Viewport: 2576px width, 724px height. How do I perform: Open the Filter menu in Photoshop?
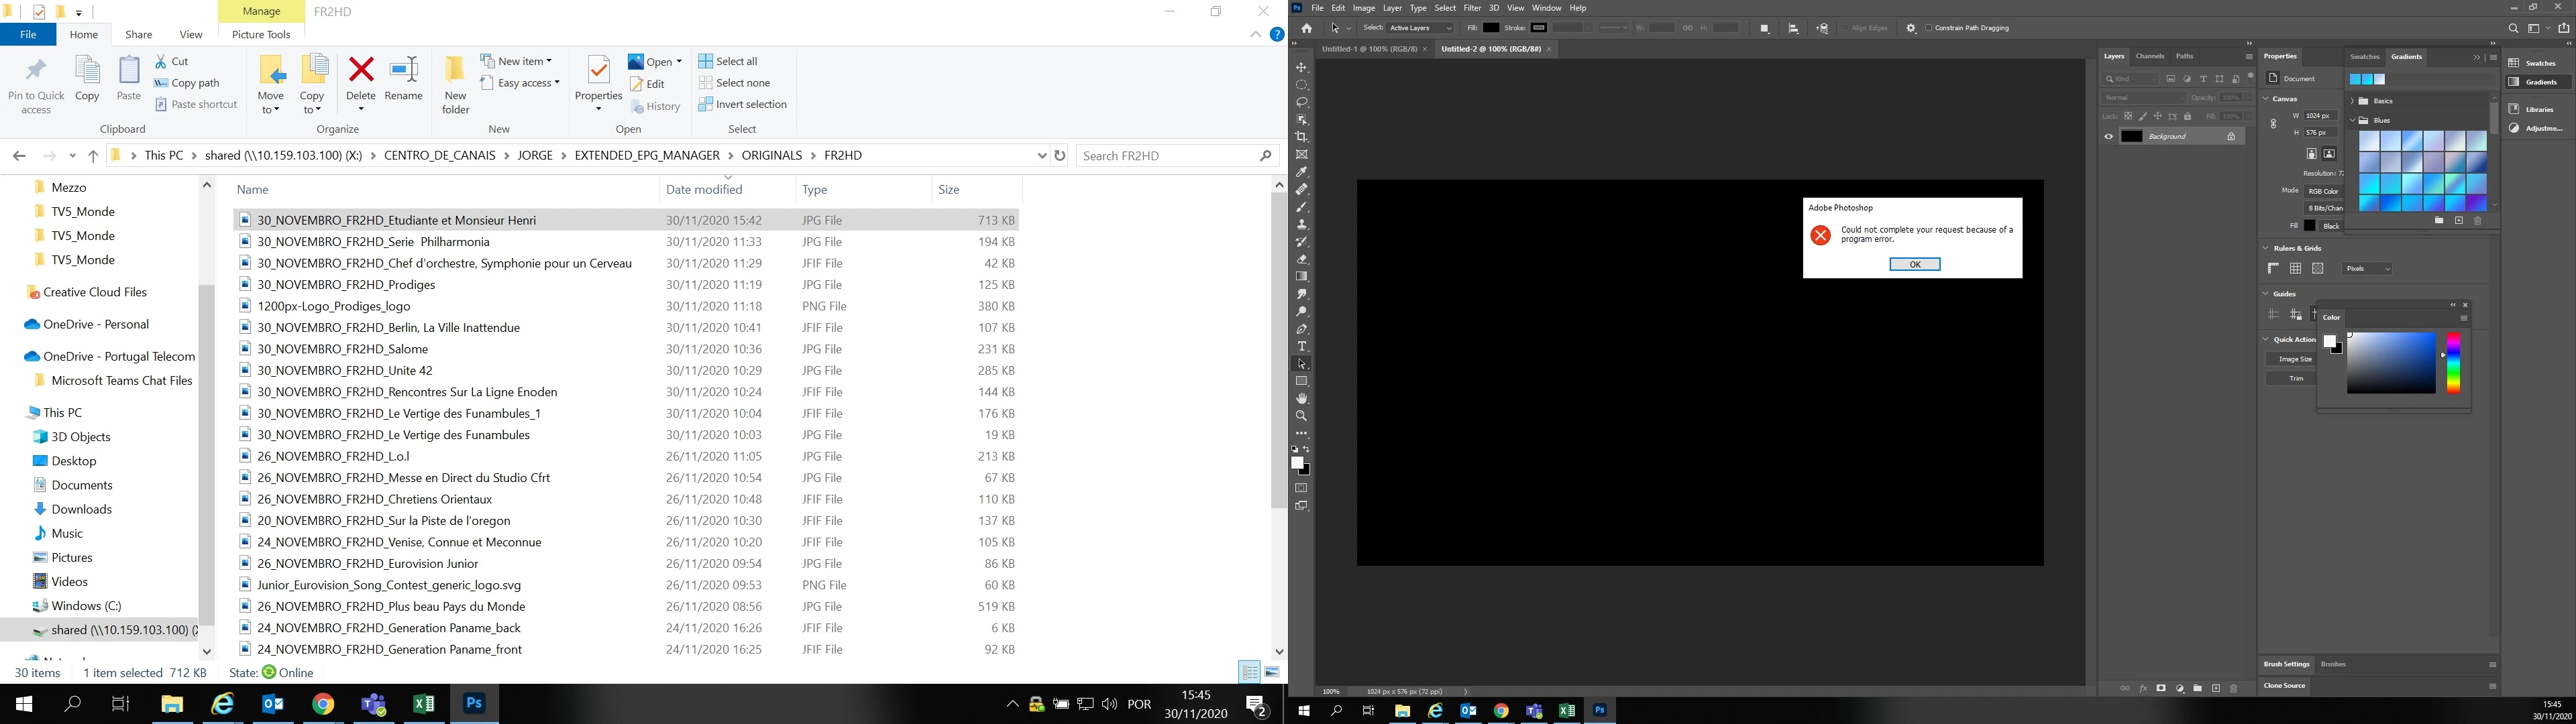point(1472,8)
